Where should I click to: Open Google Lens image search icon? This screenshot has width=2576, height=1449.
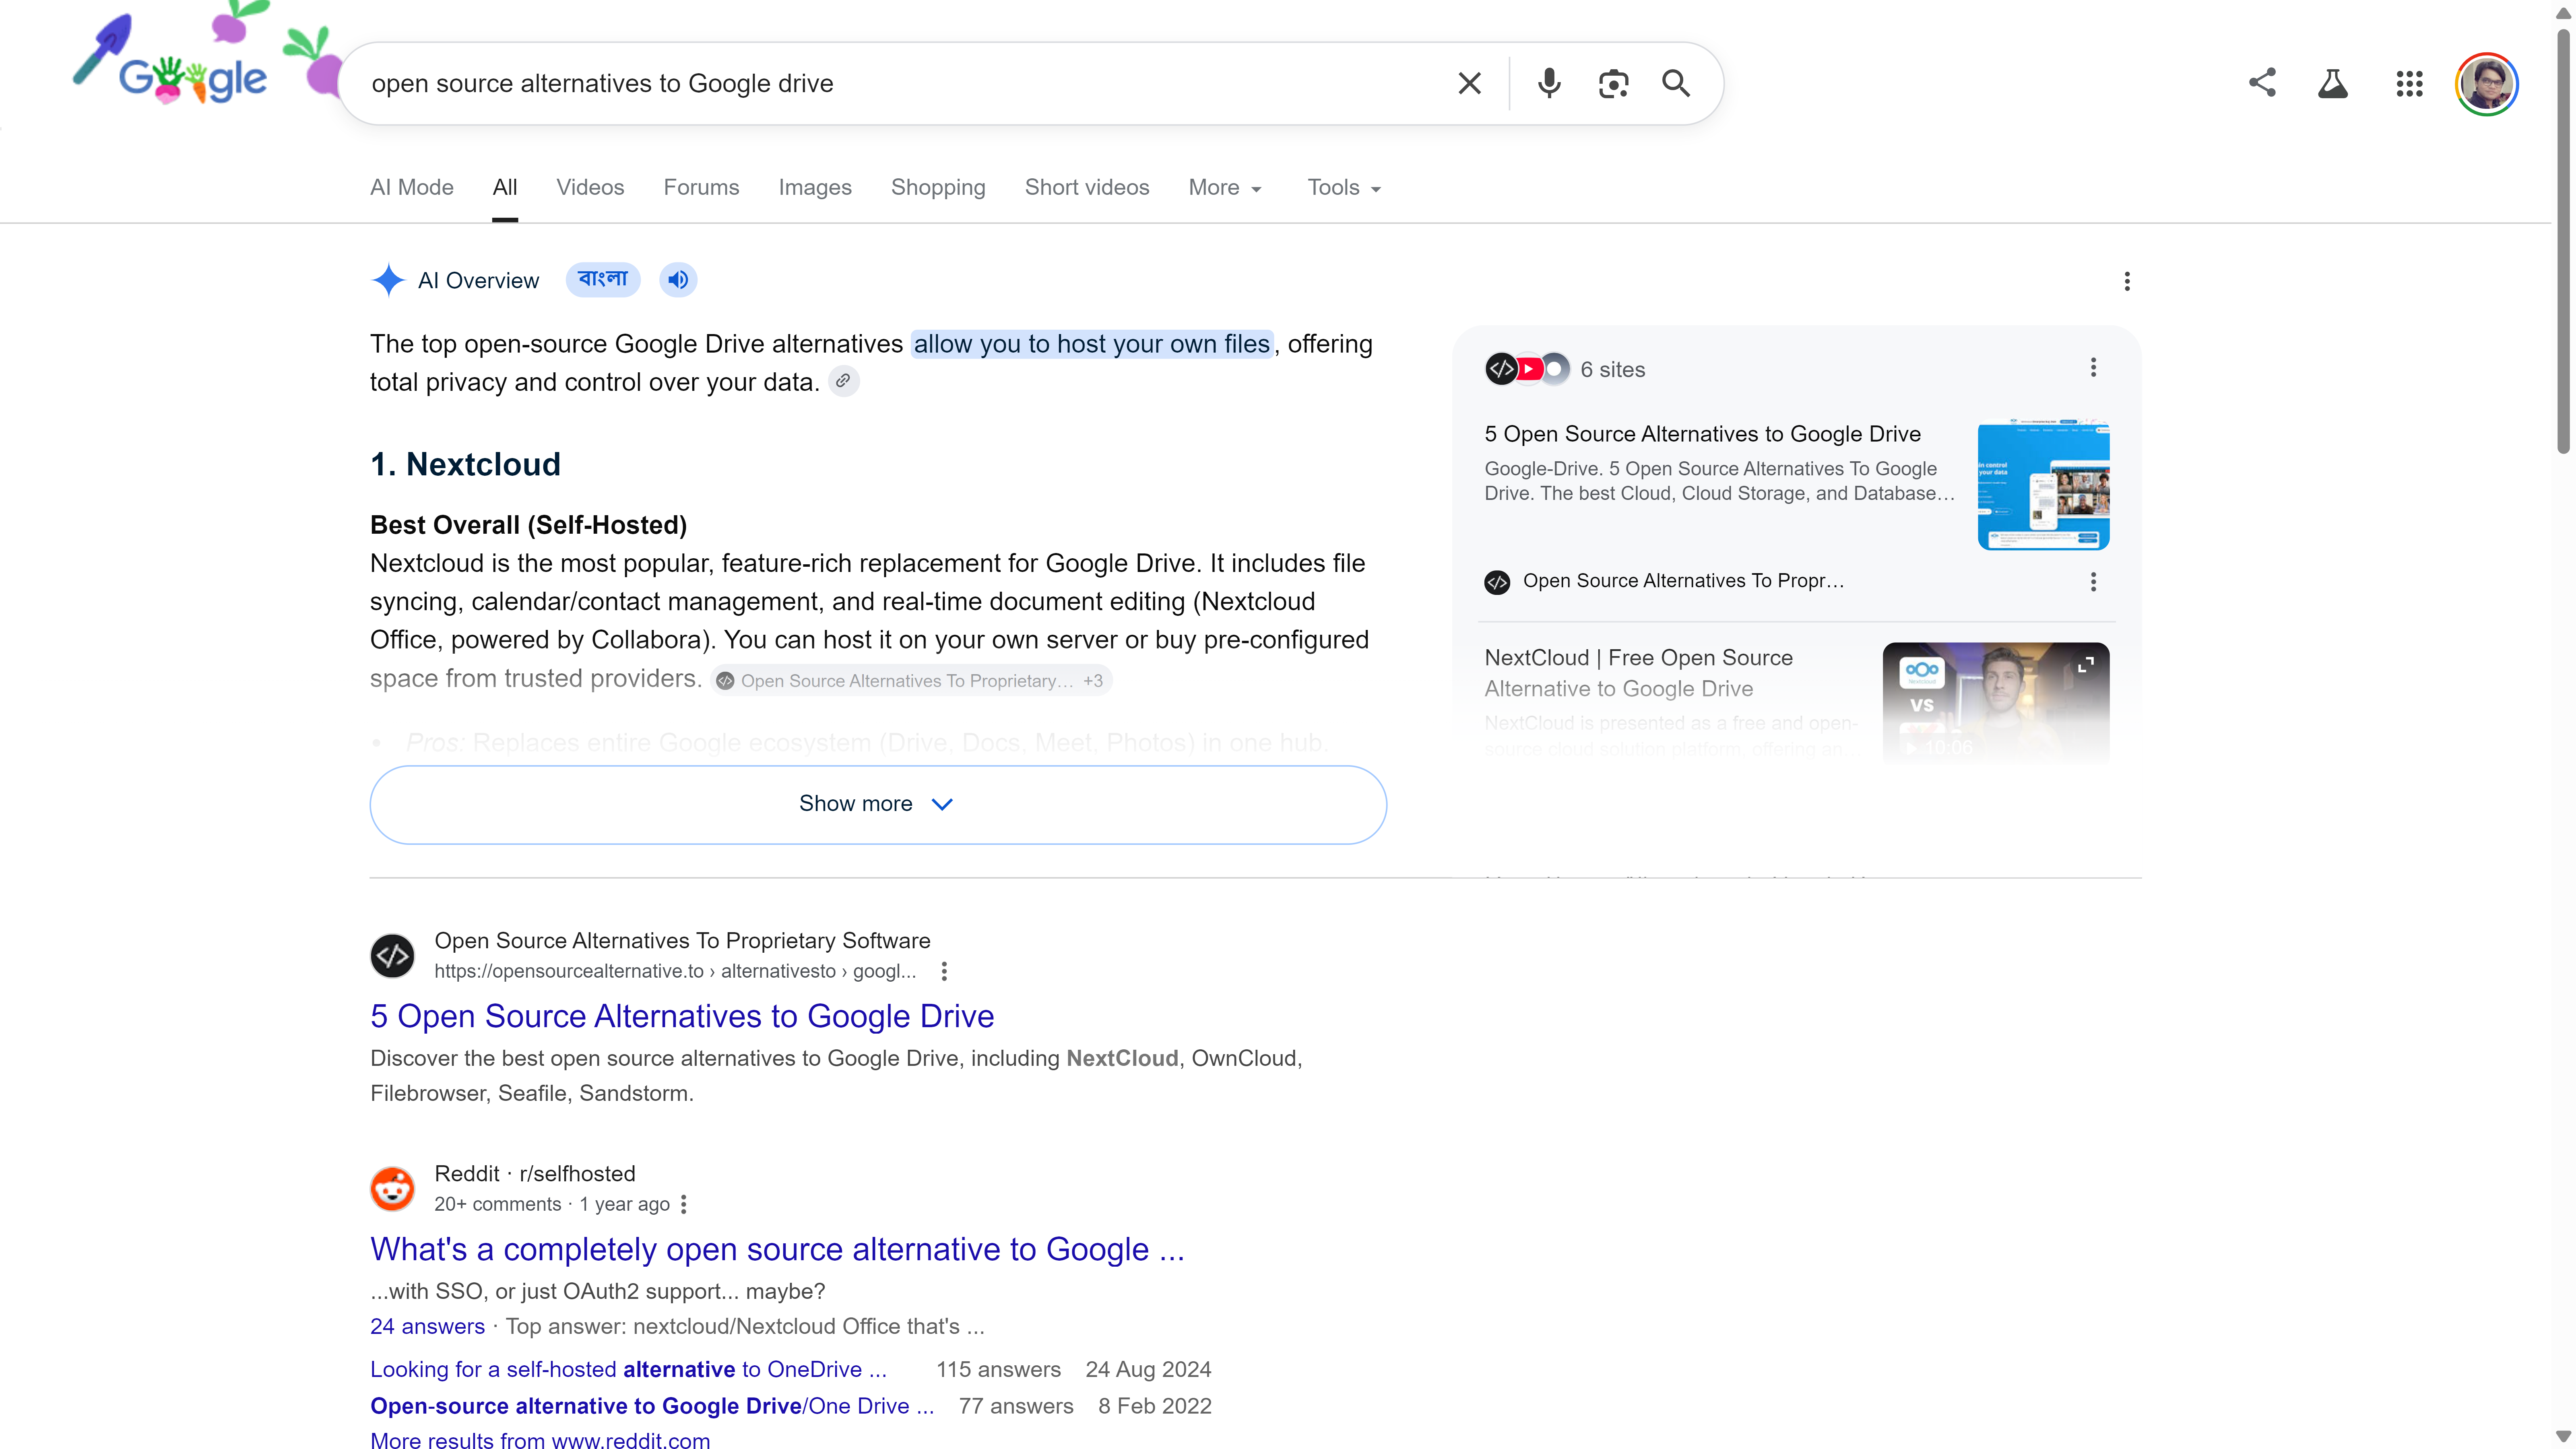[1613, 83]
